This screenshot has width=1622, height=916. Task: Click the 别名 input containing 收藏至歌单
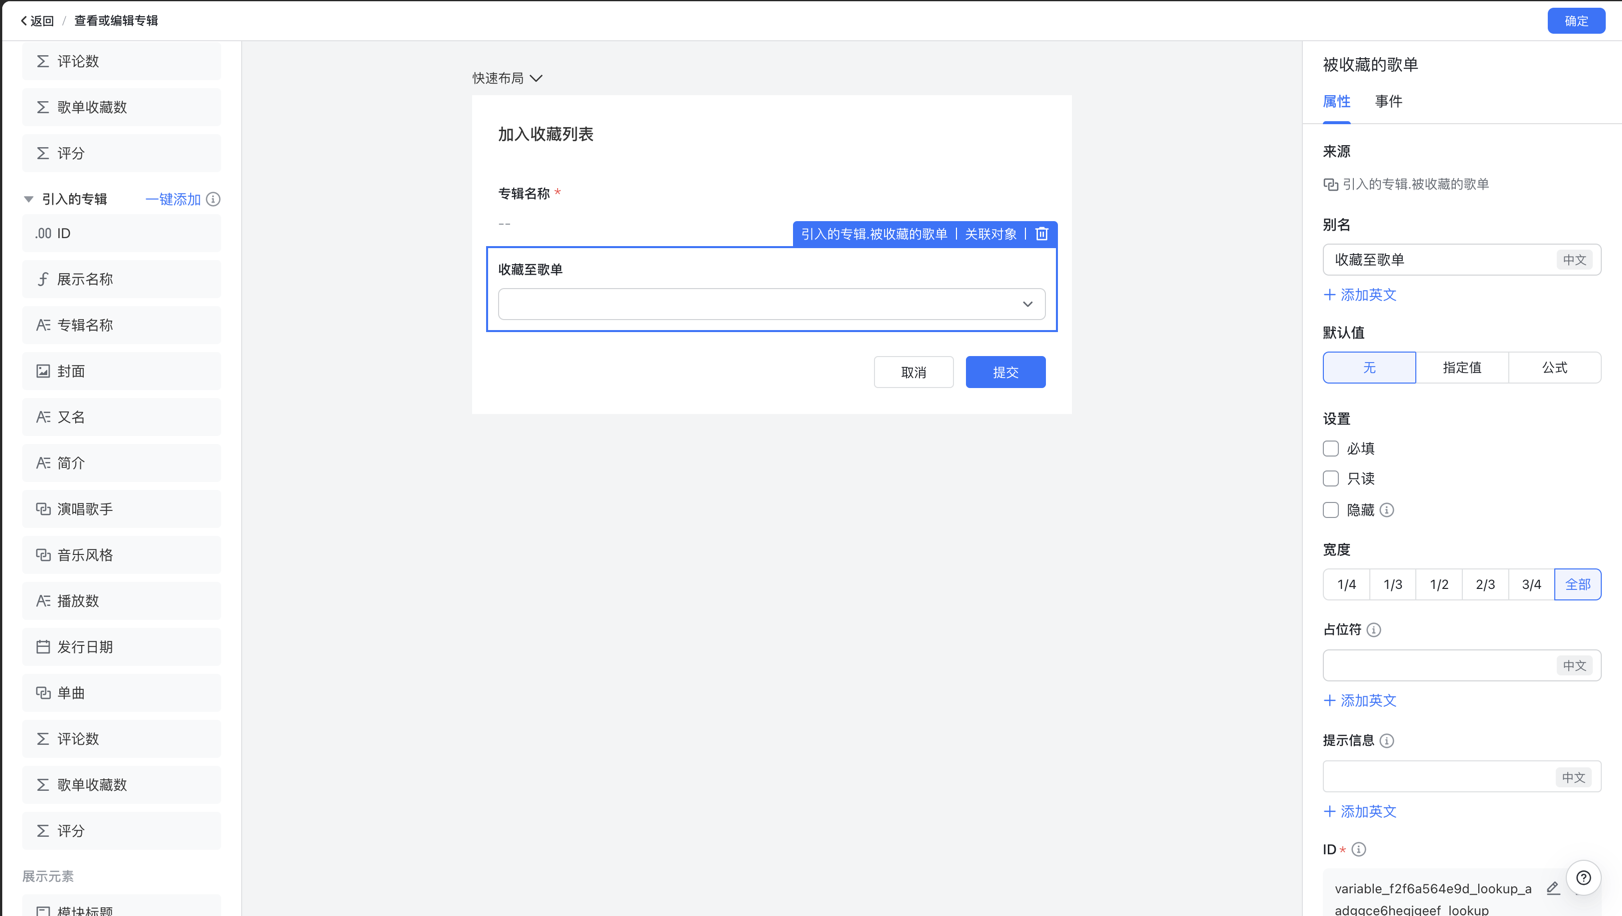tap(1462, 260)
